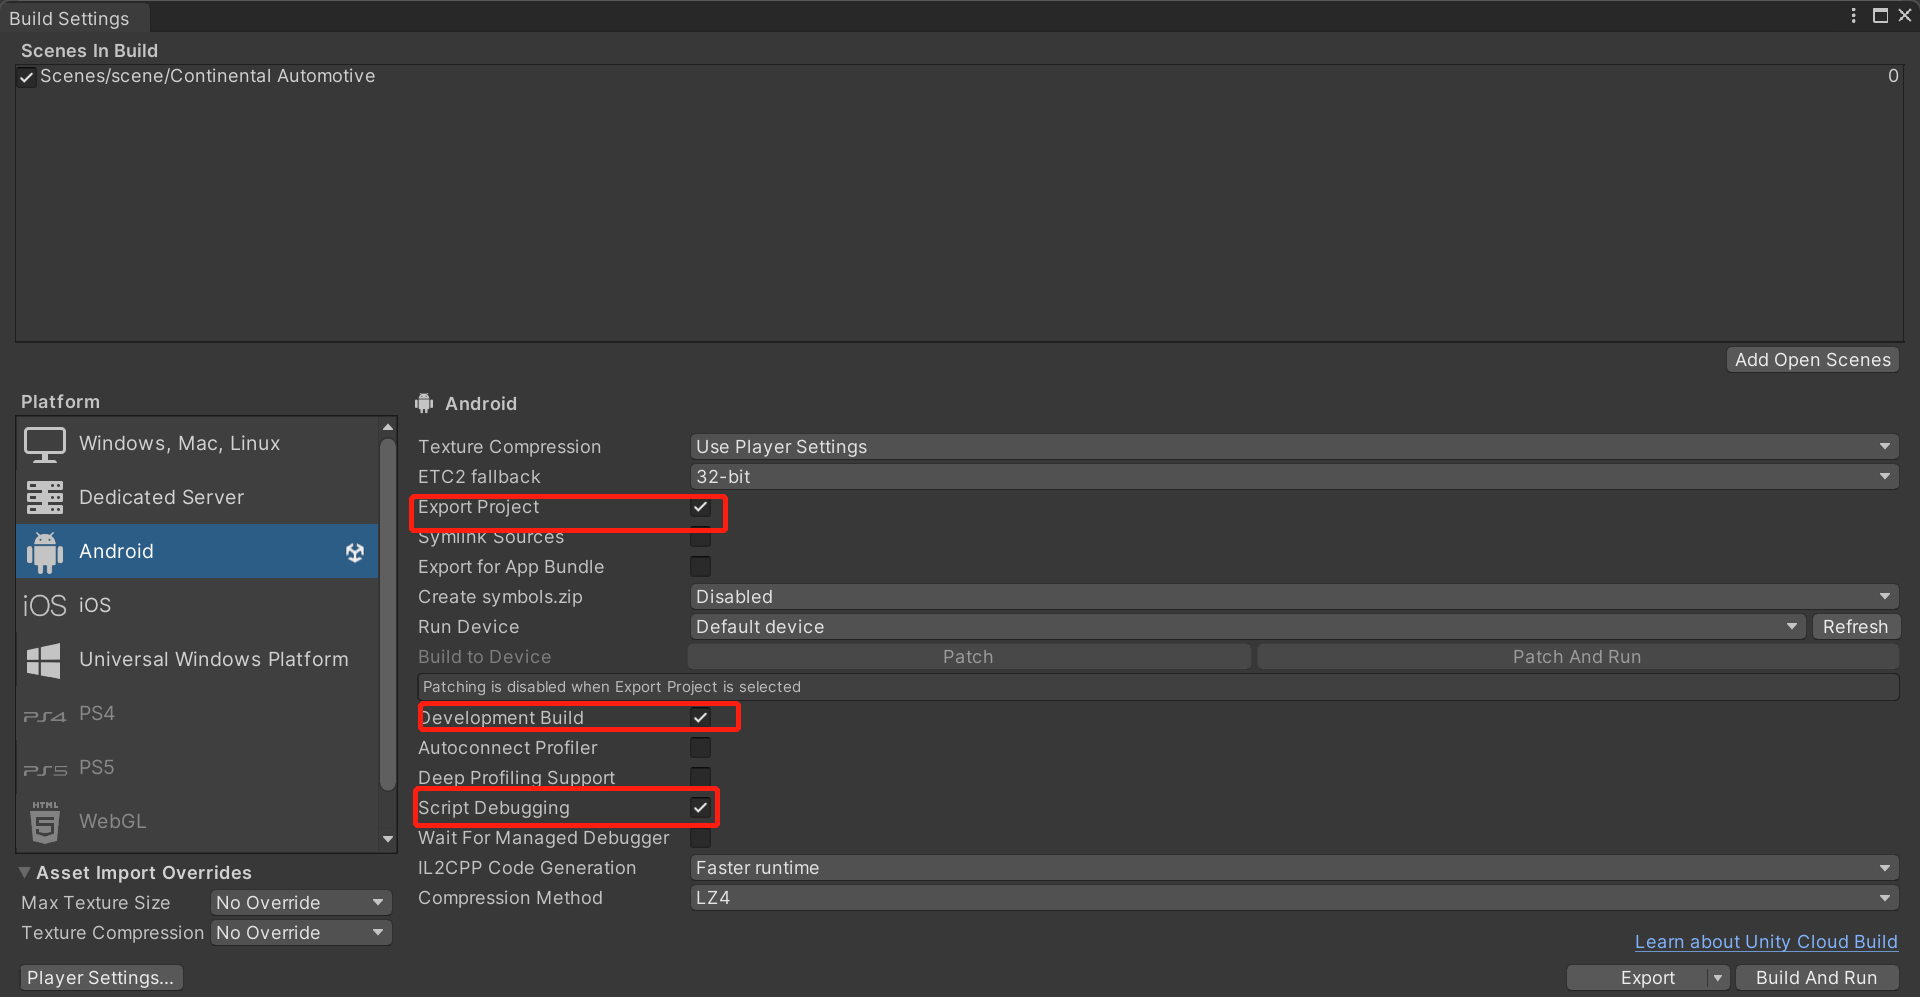Select the PS4 platform entry
The height and width of the screenshot is (997, 1920).
point(197,714)
